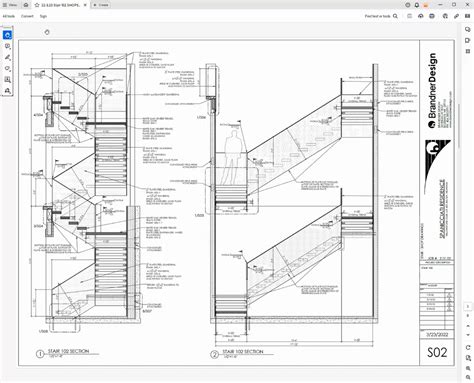Open the notifications bell
The width and height of the screenshot is (474, 383).
(417, 5)
